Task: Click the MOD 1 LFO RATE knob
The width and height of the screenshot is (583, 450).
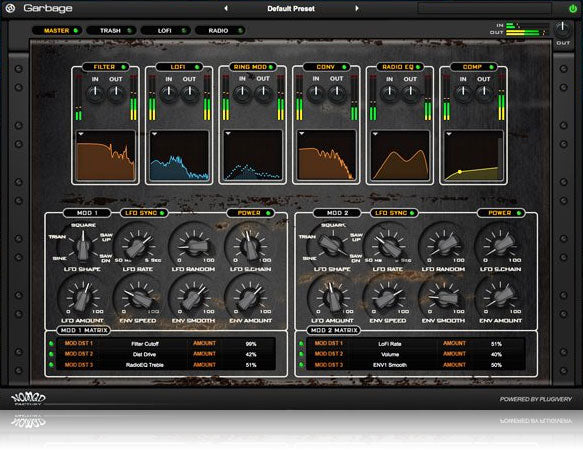Action: (x=138, y=246)
